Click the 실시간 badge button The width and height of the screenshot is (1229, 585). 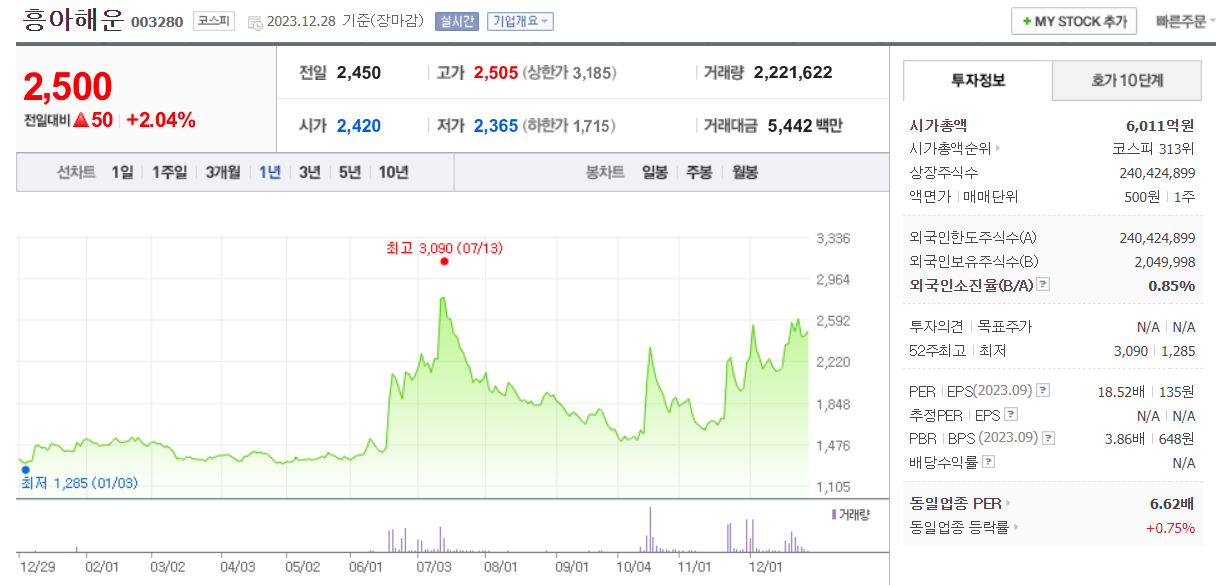tap(458, 22)
